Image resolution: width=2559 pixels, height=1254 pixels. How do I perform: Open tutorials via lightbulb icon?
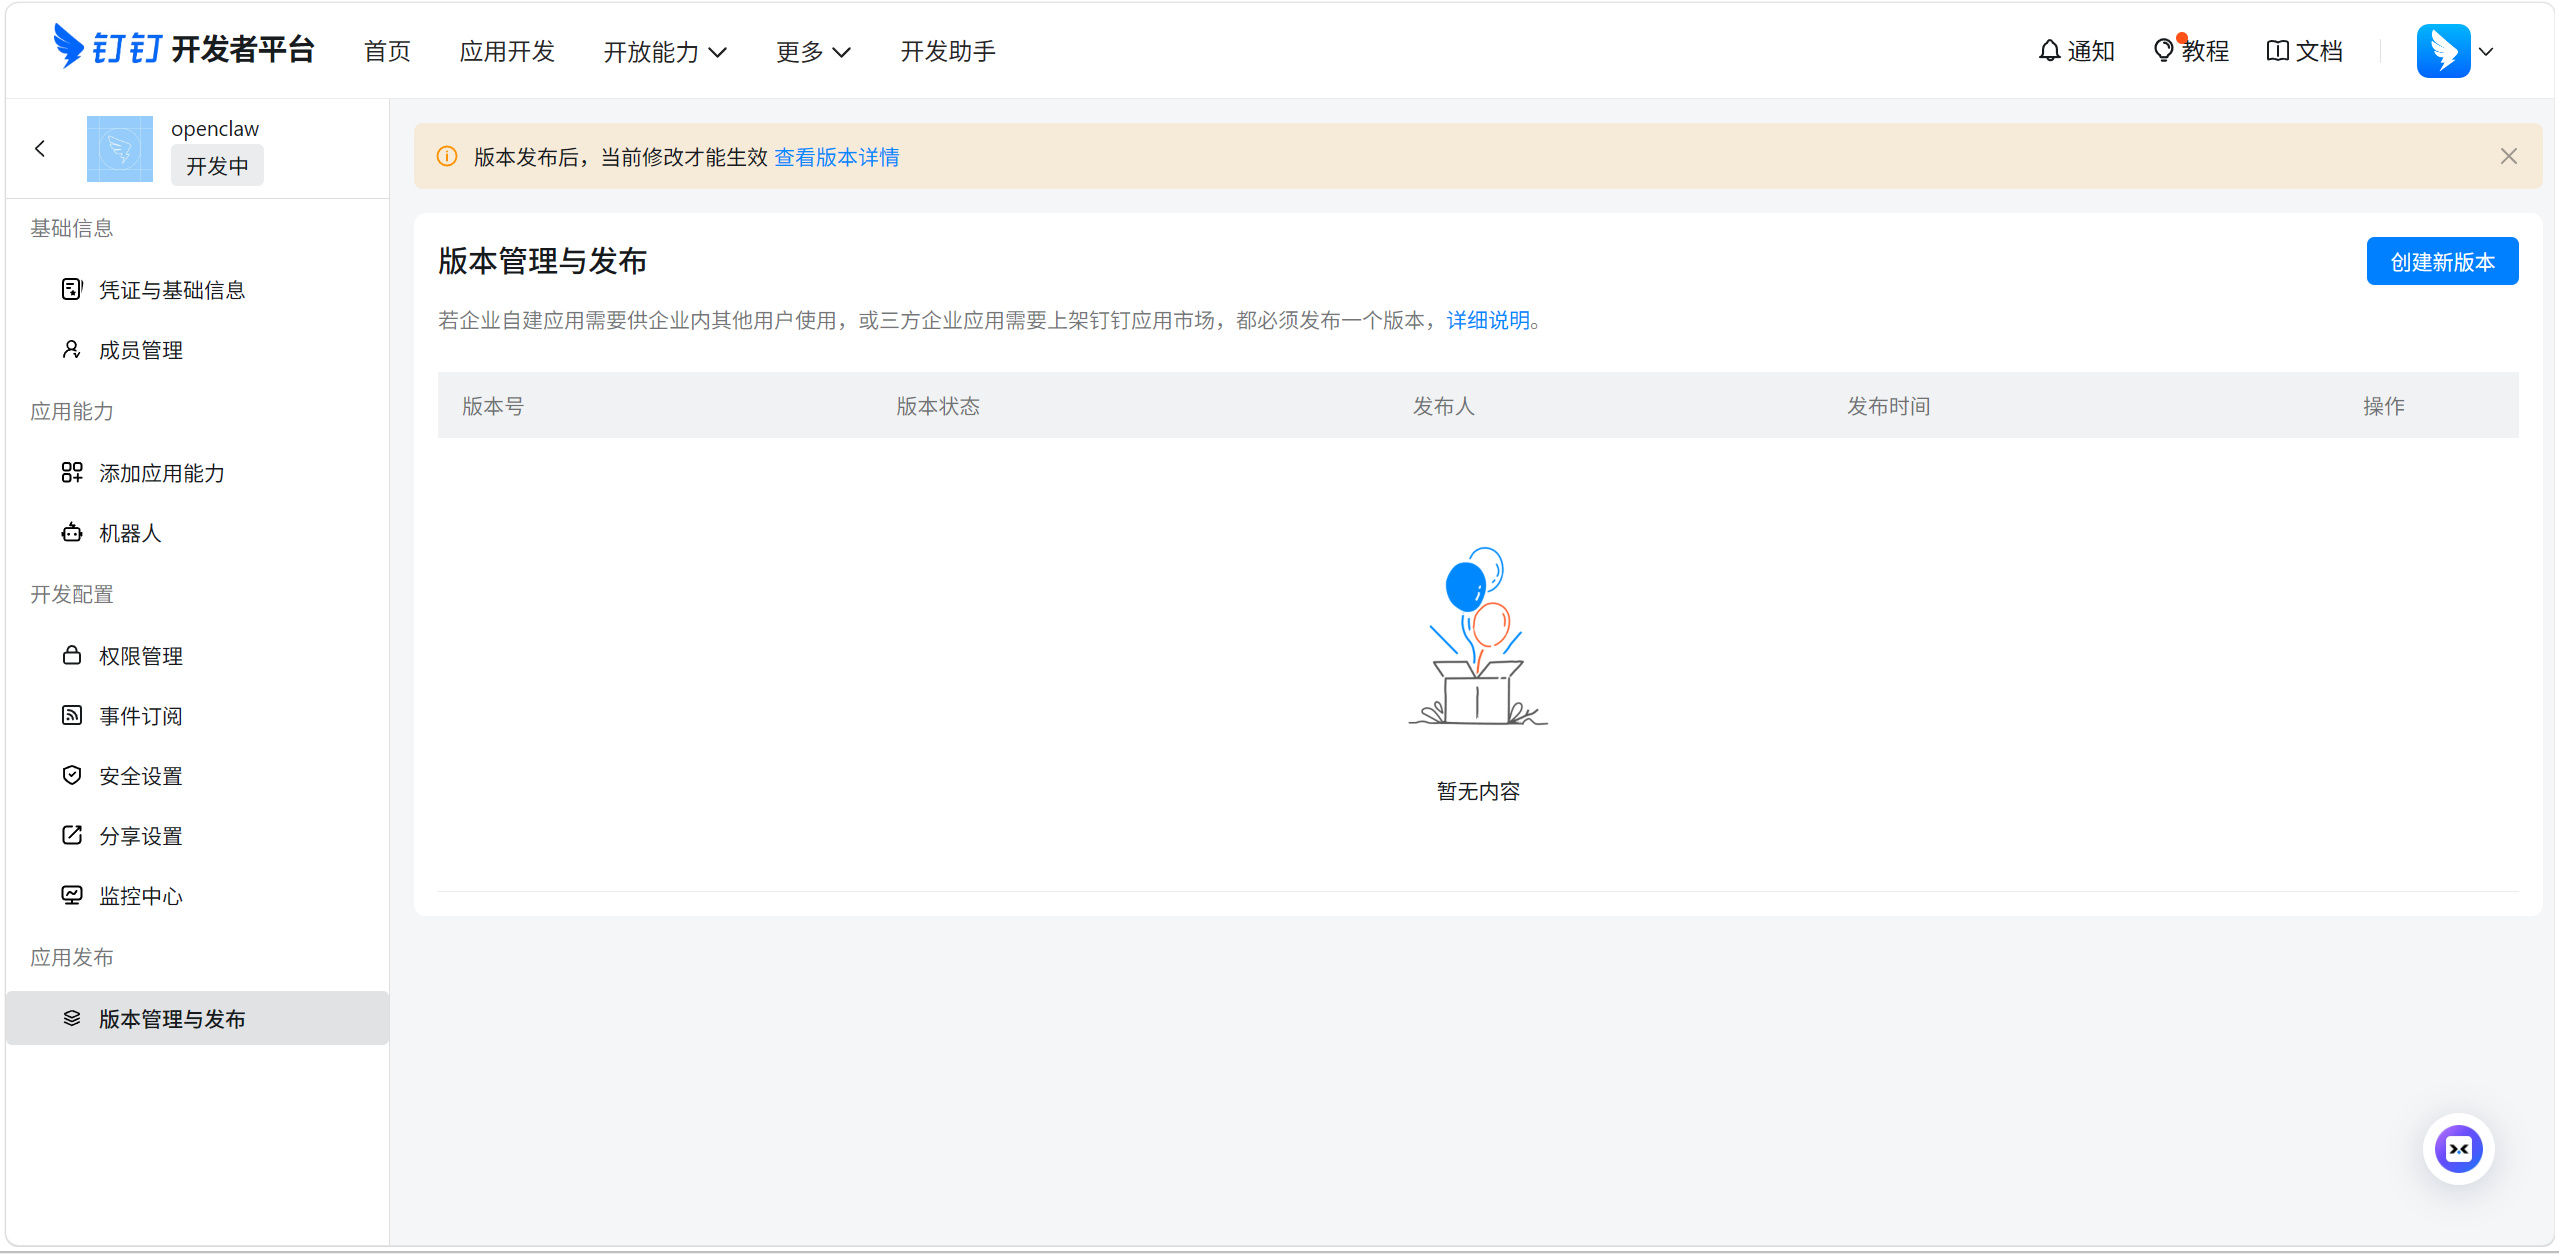click(2163, 50)
